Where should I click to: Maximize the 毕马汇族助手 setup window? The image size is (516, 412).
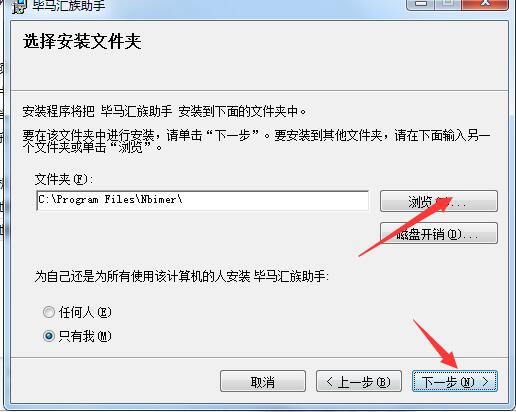coord(449,5)
